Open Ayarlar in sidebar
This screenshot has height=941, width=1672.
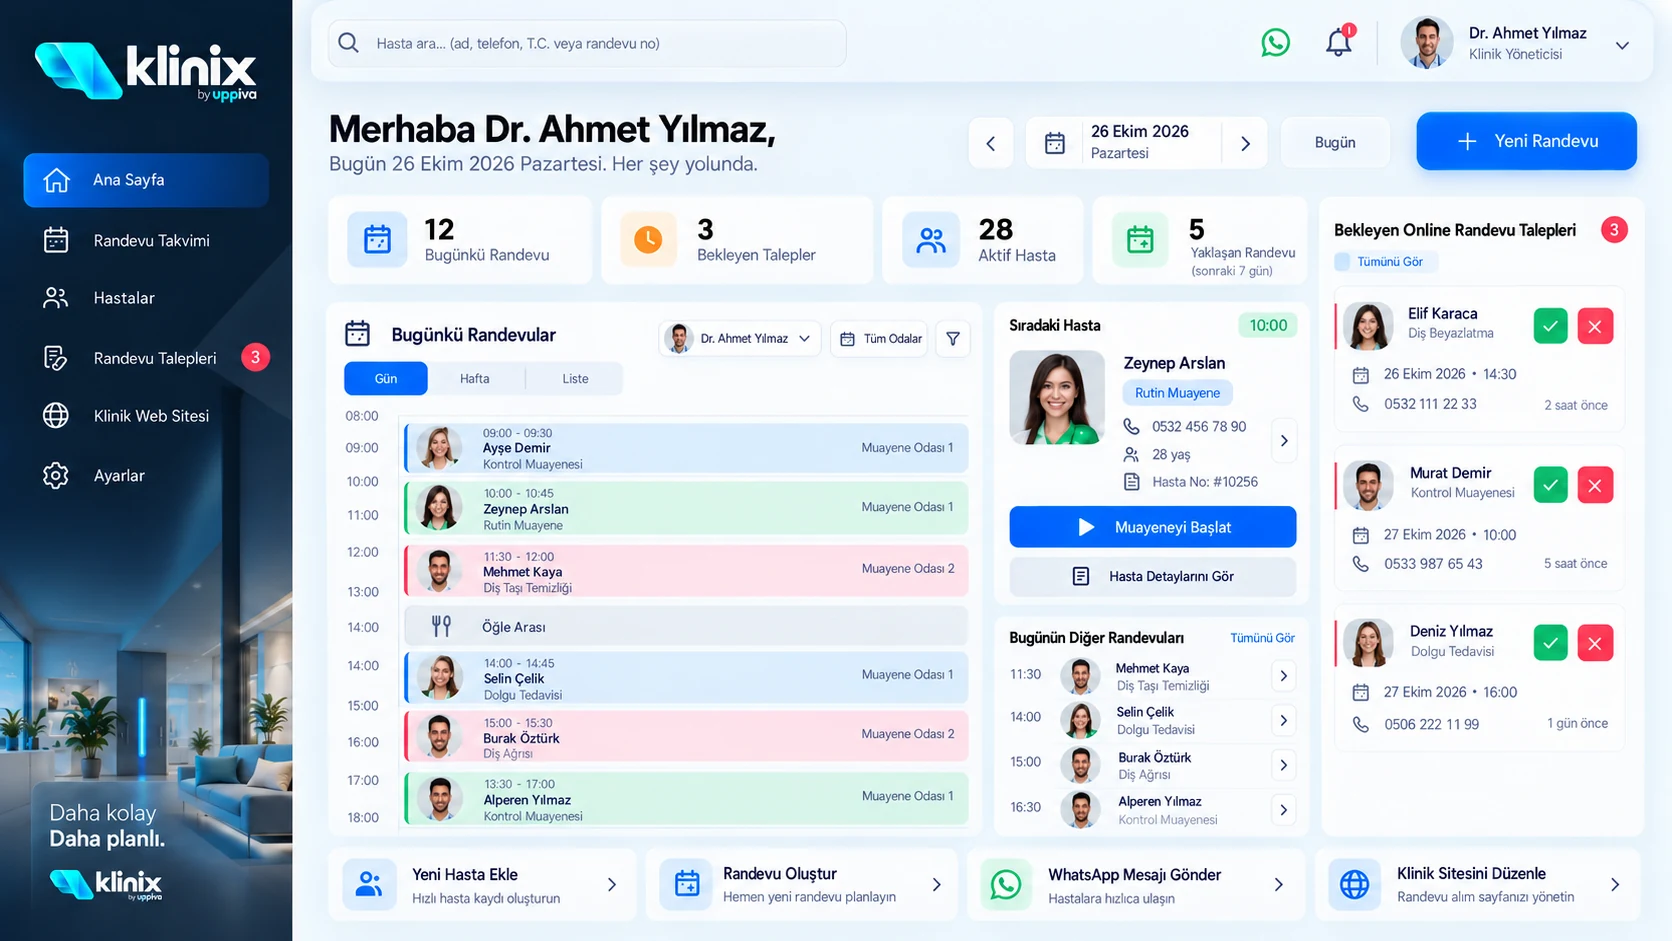146,476
